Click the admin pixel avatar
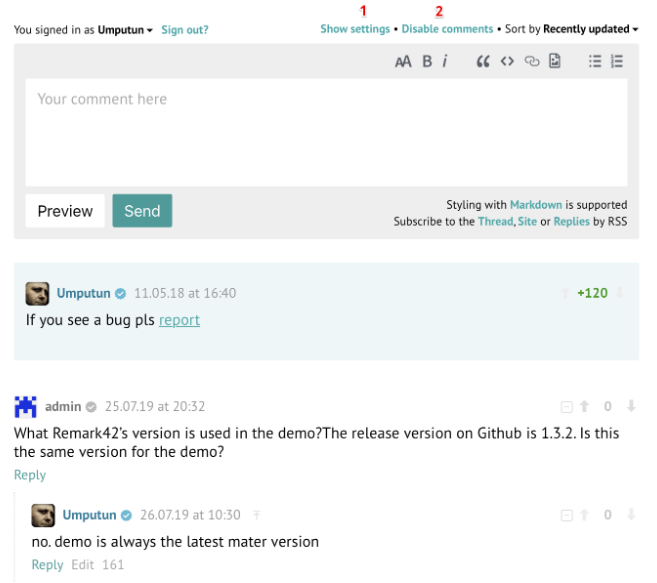657x583 pixels. pyautogui.click(x=26, y=407)
